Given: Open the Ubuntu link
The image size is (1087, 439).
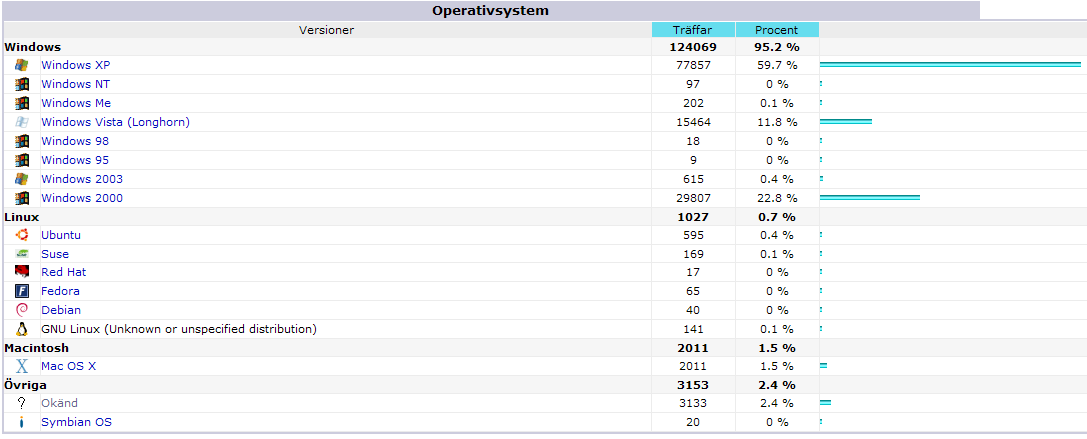Looking at the screenshot, I should click(61, 235).
